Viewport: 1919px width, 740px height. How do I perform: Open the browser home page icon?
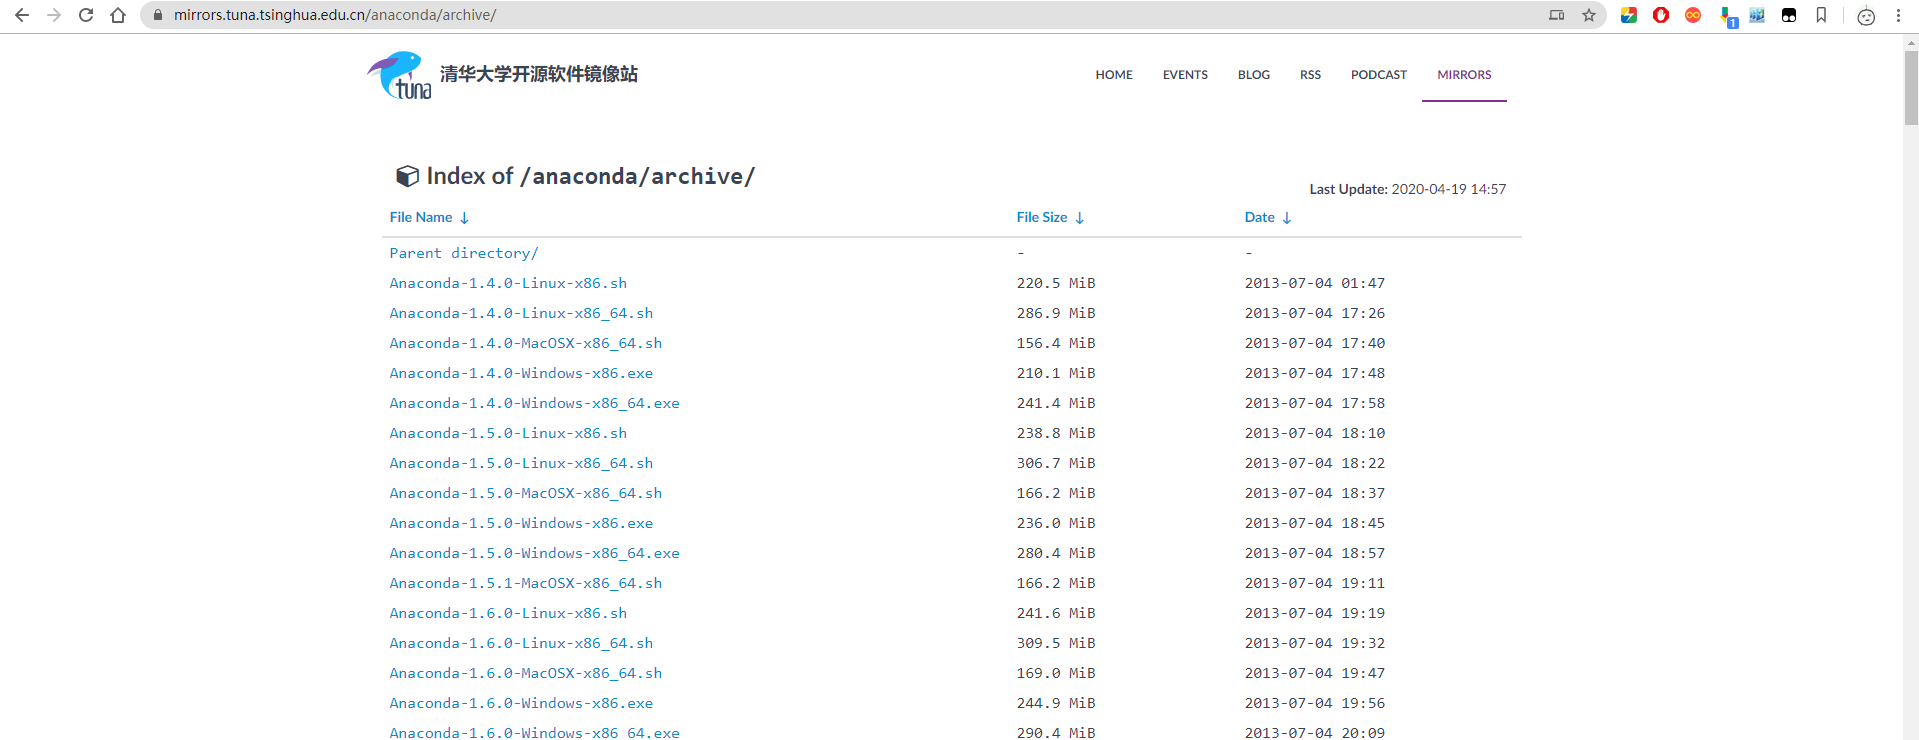point(118,15)
